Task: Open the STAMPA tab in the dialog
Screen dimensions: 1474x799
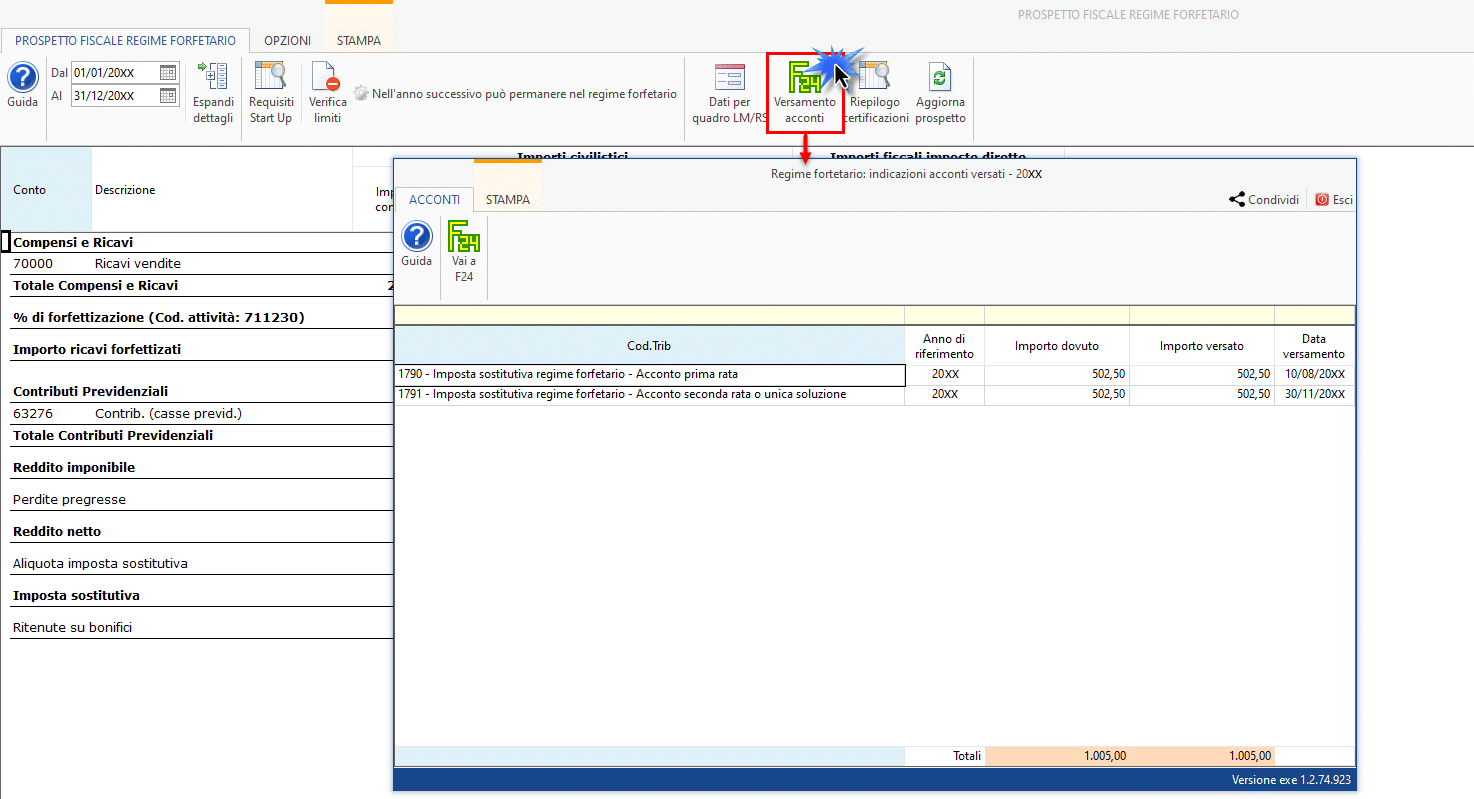Action: [x=508, y=199]
